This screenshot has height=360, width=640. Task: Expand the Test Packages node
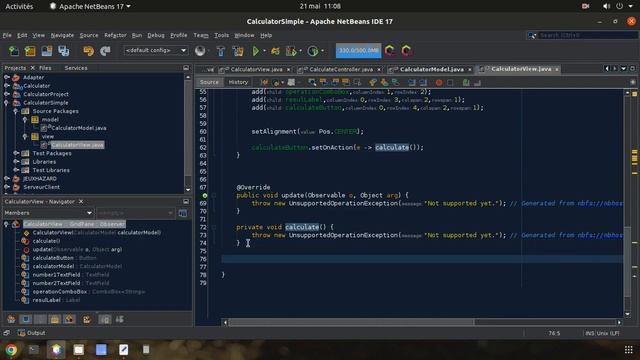tap(16, 153)
